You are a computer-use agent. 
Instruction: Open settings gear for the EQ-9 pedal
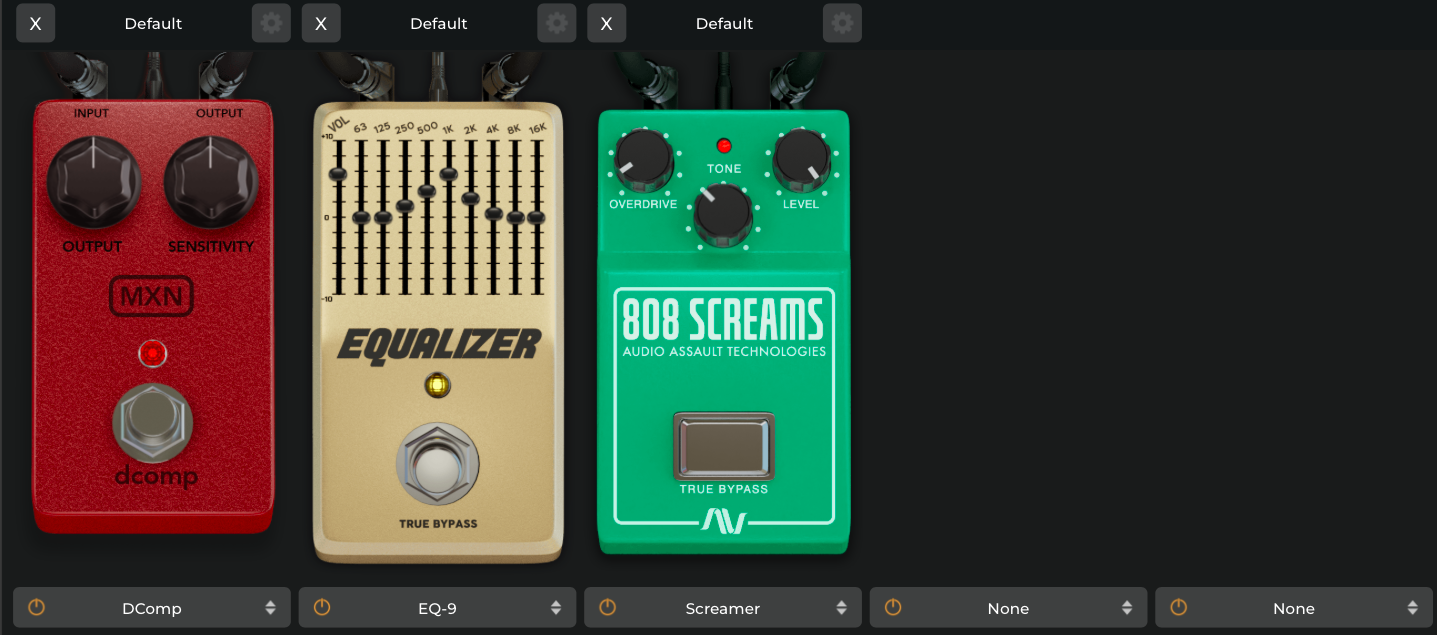[x=557, y=23]
